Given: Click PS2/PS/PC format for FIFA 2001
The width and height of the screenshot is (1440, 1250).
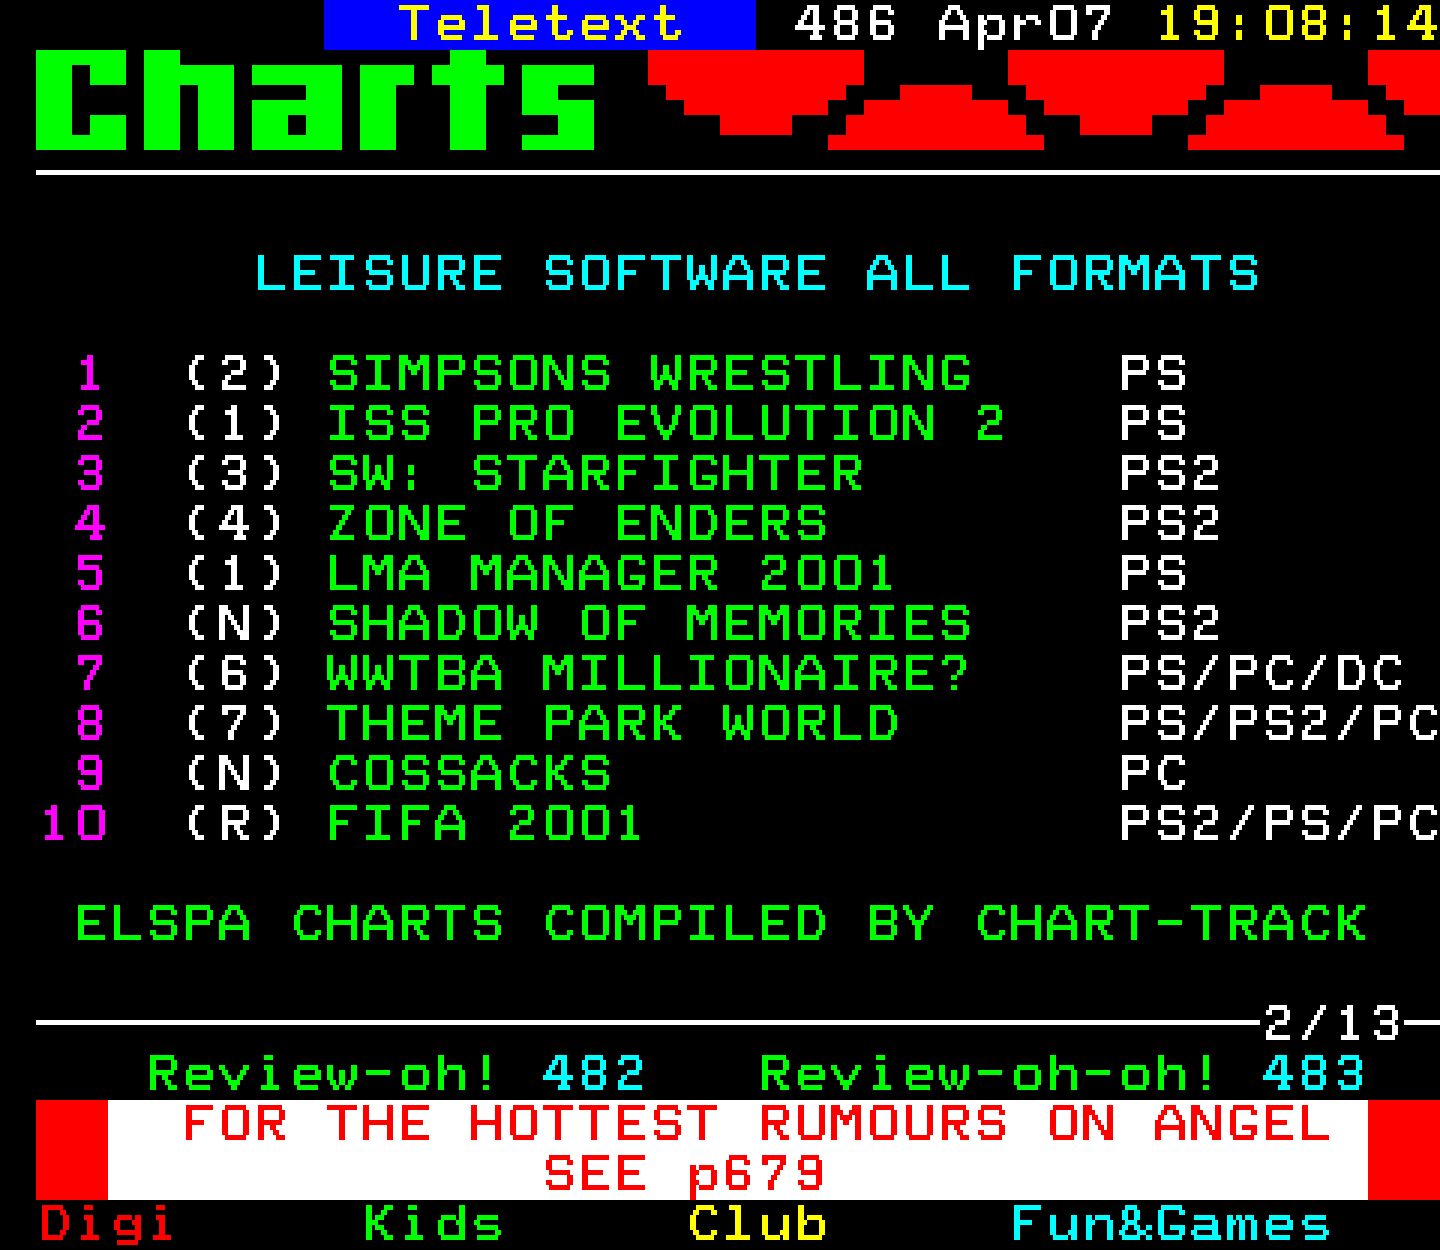Looking at the screenshot, I should pos(1279,824).
